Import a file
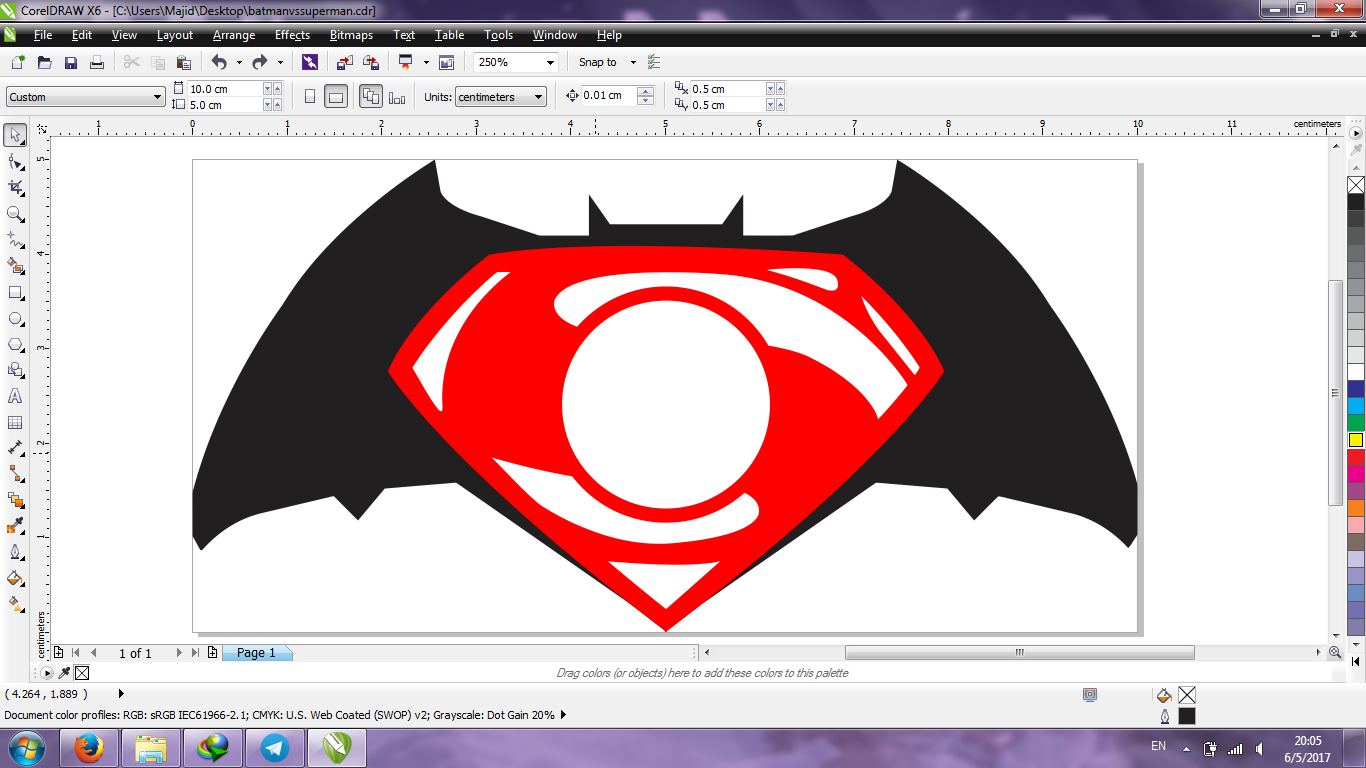The height and width of the screenshot is (768, 1366). tap(344, 62)
